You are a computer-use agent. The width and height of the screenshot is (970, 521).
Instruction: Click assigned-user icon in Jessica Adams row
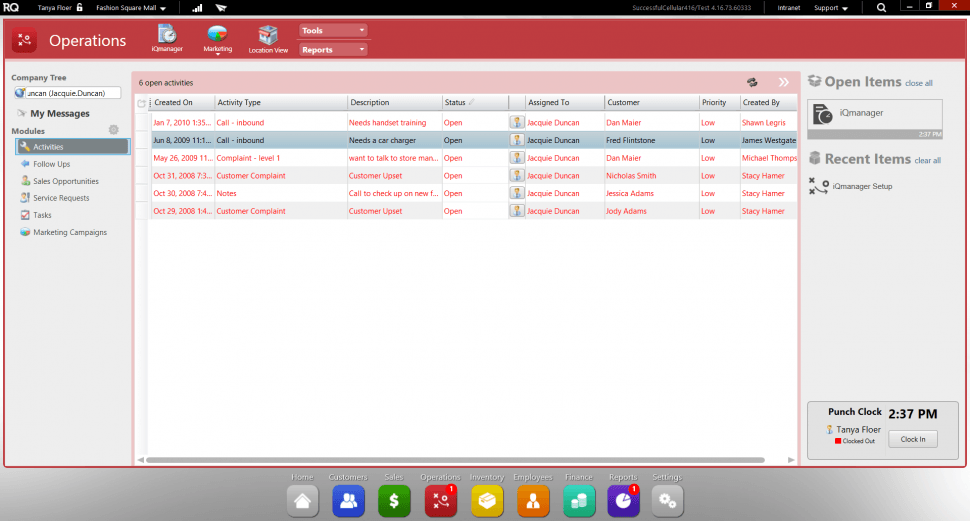point(517,193)
